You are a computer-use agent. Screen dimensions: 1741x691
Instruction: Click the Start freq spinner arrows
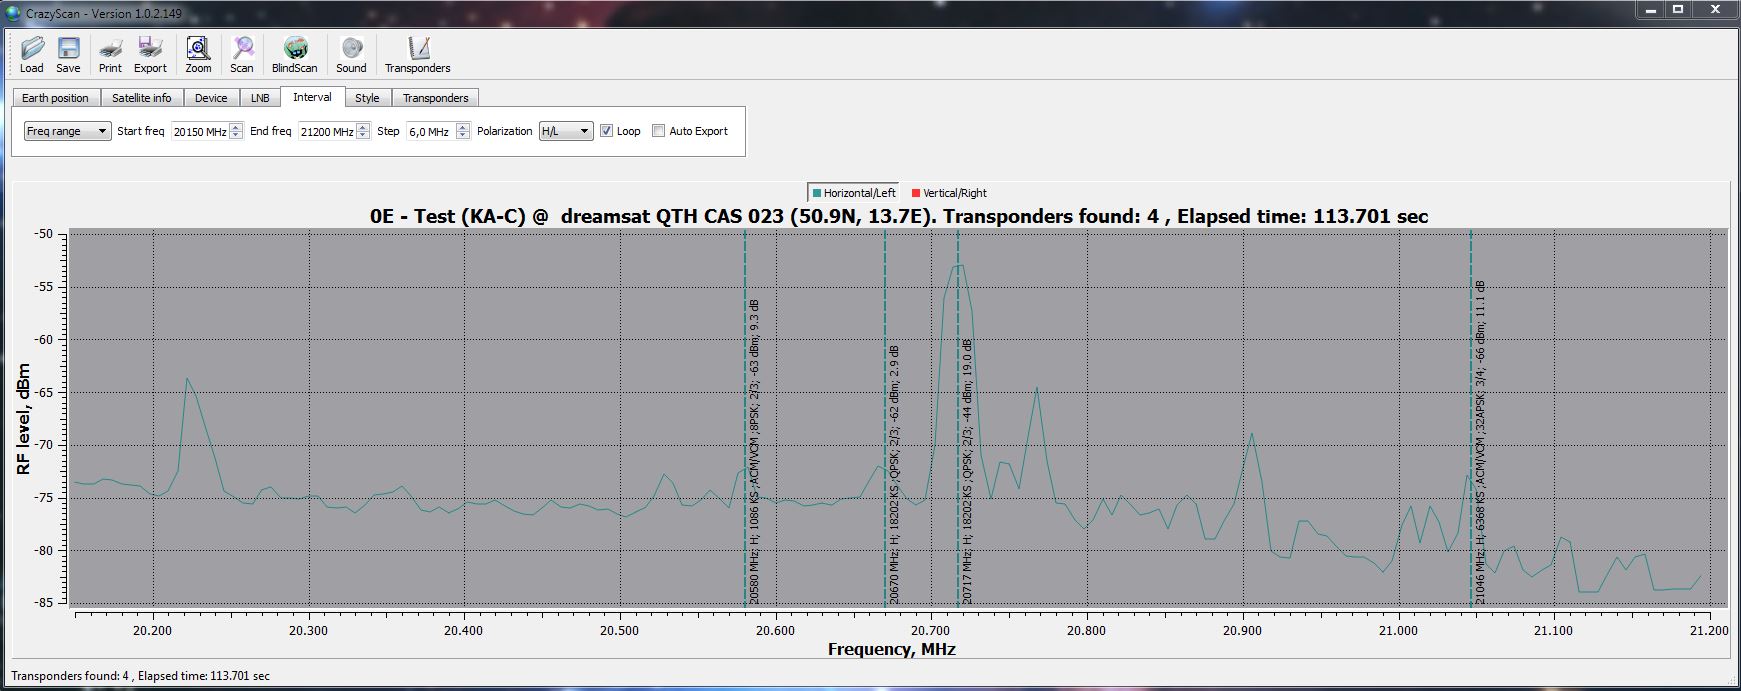pos(236,131)
